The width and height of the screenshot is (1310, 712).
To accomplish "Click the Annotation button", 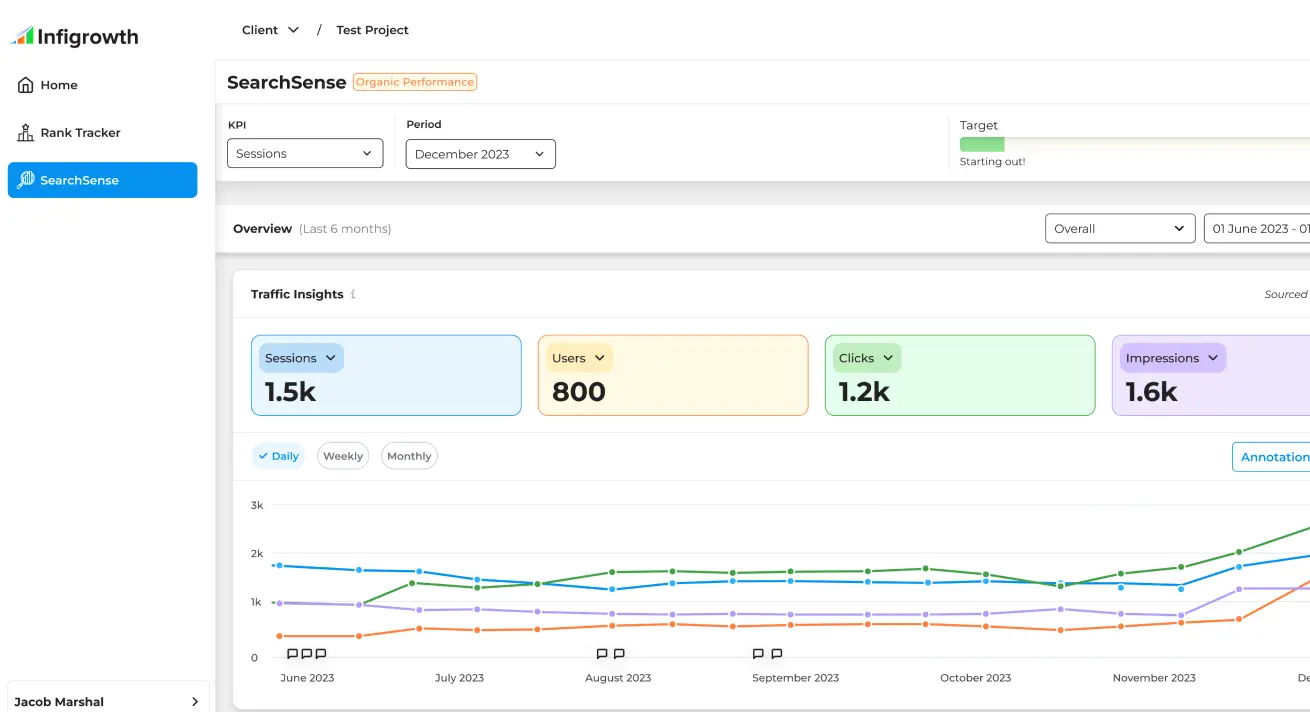I will [1271, 457].
